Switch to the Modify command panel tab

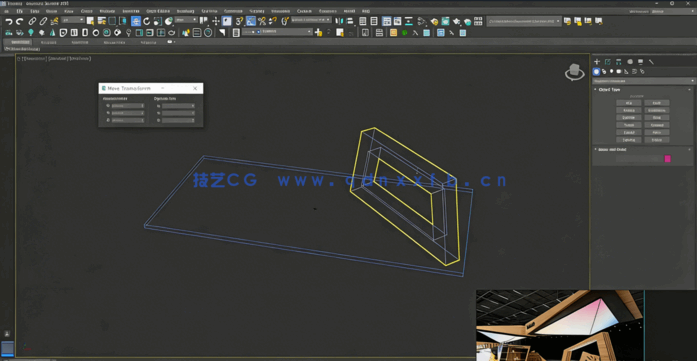(x=608, y=62)
